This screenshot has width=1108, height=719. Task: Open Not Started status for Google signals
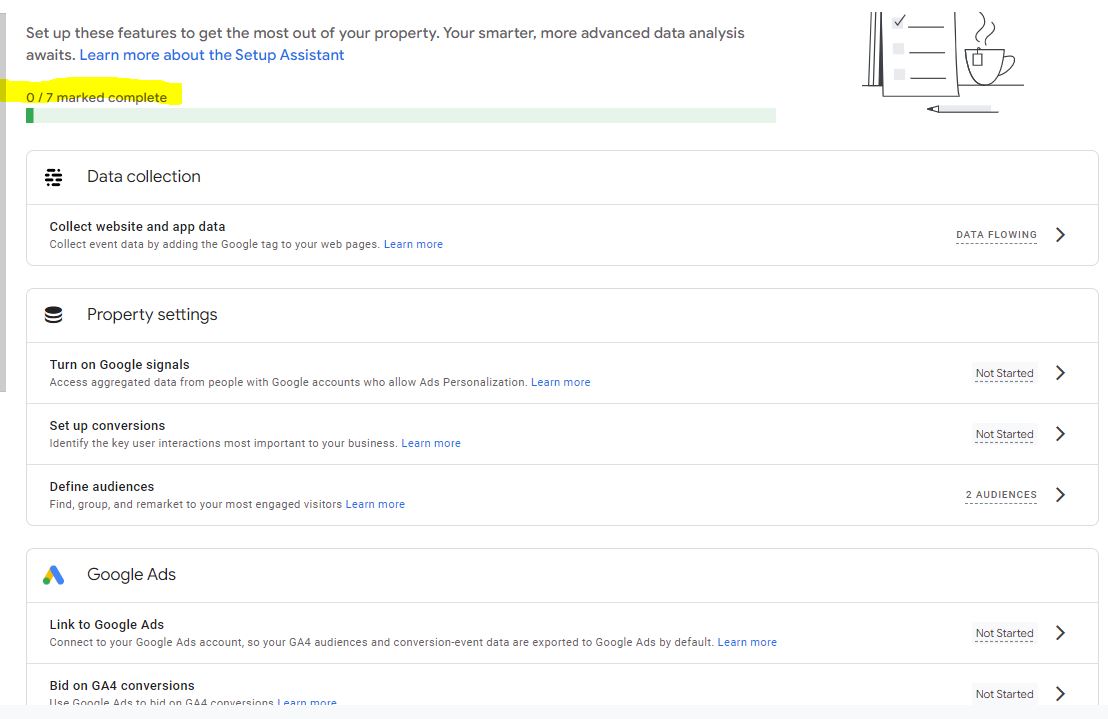(1004, 373)
